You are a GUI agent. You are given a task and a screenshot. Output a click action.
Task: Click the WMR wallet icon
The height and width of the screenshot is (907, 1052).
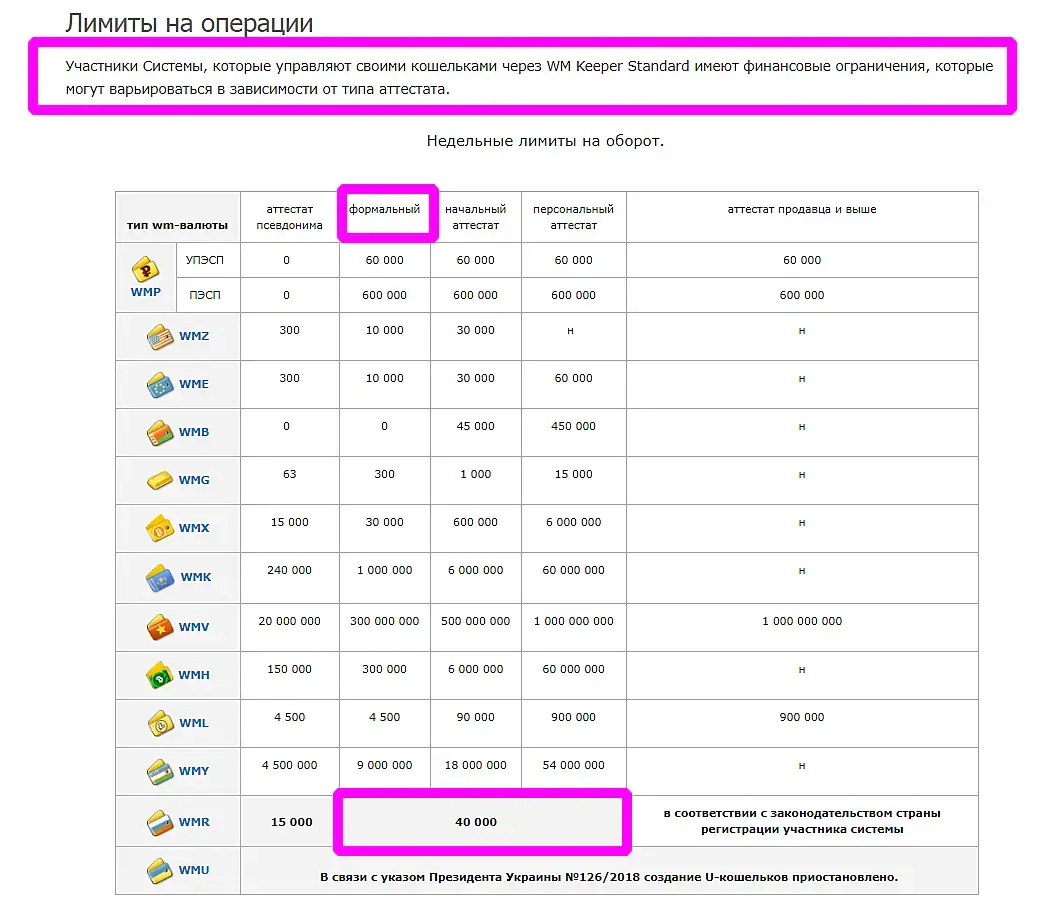click(x=160, y=822)
